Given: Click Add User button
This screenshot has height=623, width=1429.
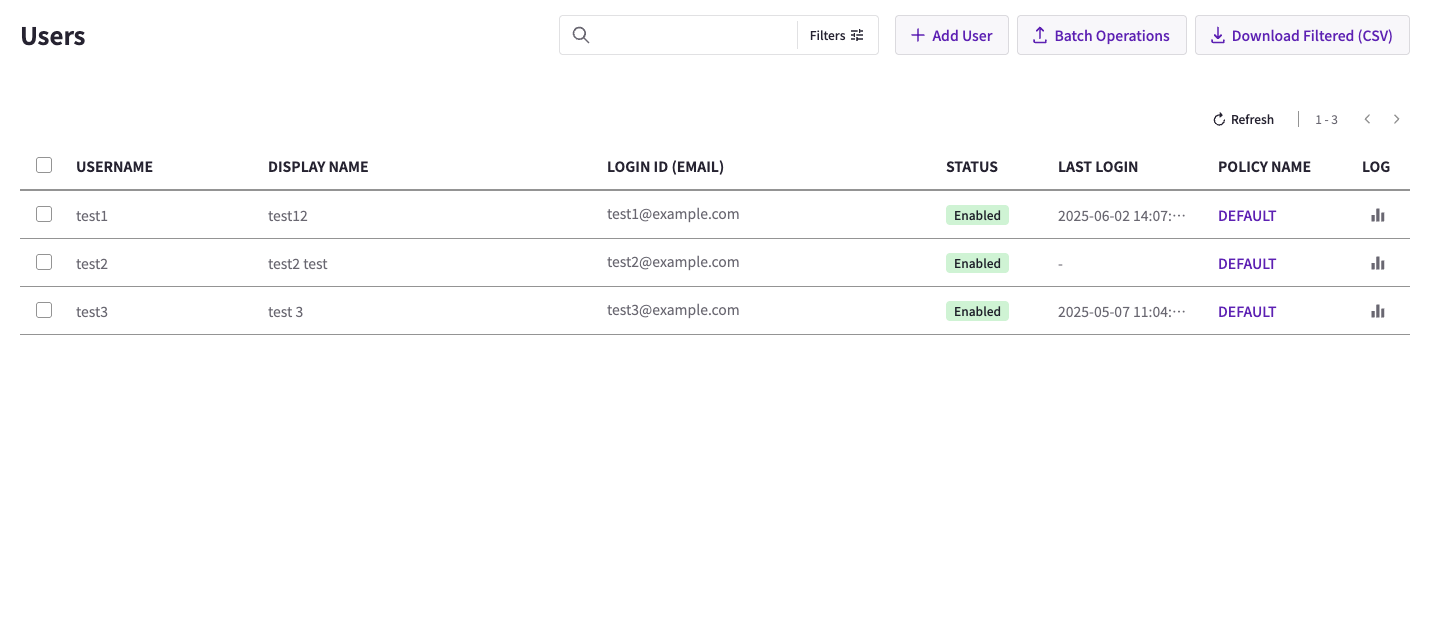Looking at the screenshot, I should tap(951, 35).
